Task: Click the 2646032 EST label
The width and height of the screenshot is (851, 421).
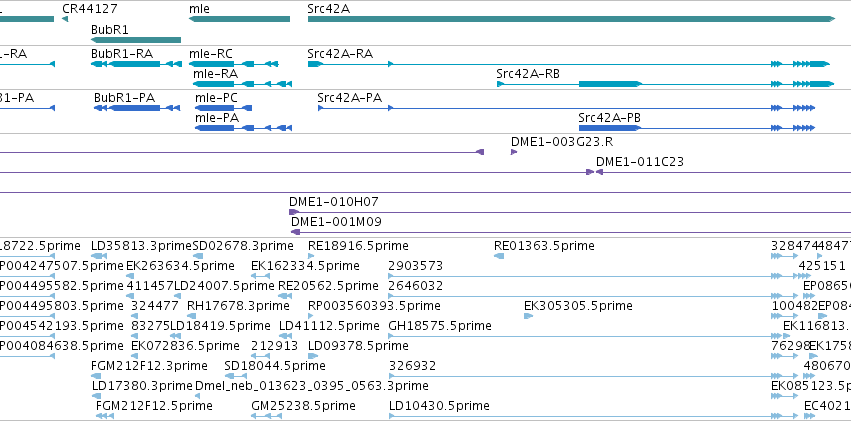Action: 416,285
